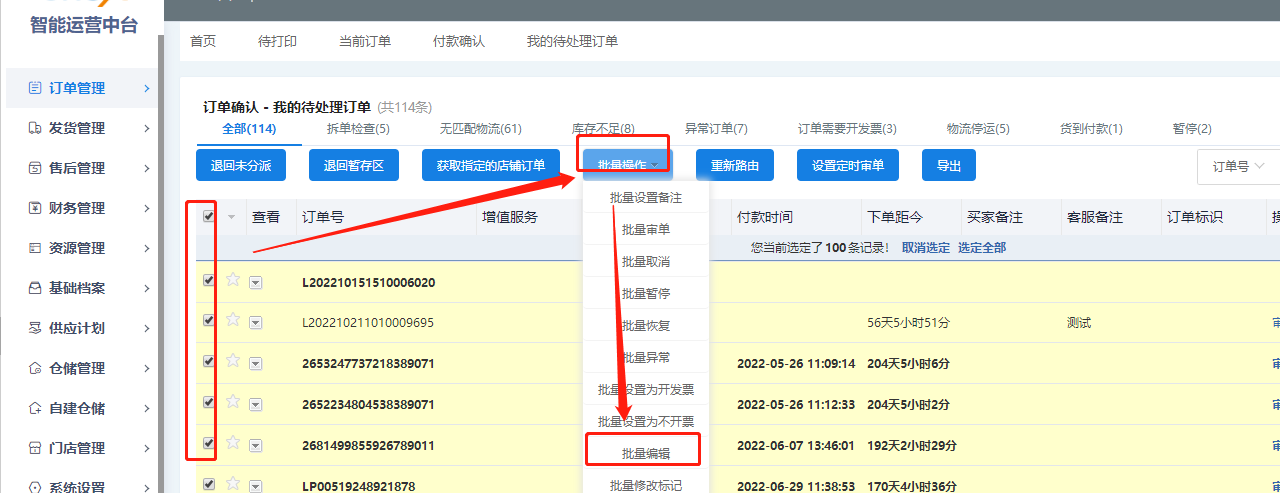Click the 基础档案 sidebar icon
The height and width of the screenshot is (493, 1280).
pos(35,288)
